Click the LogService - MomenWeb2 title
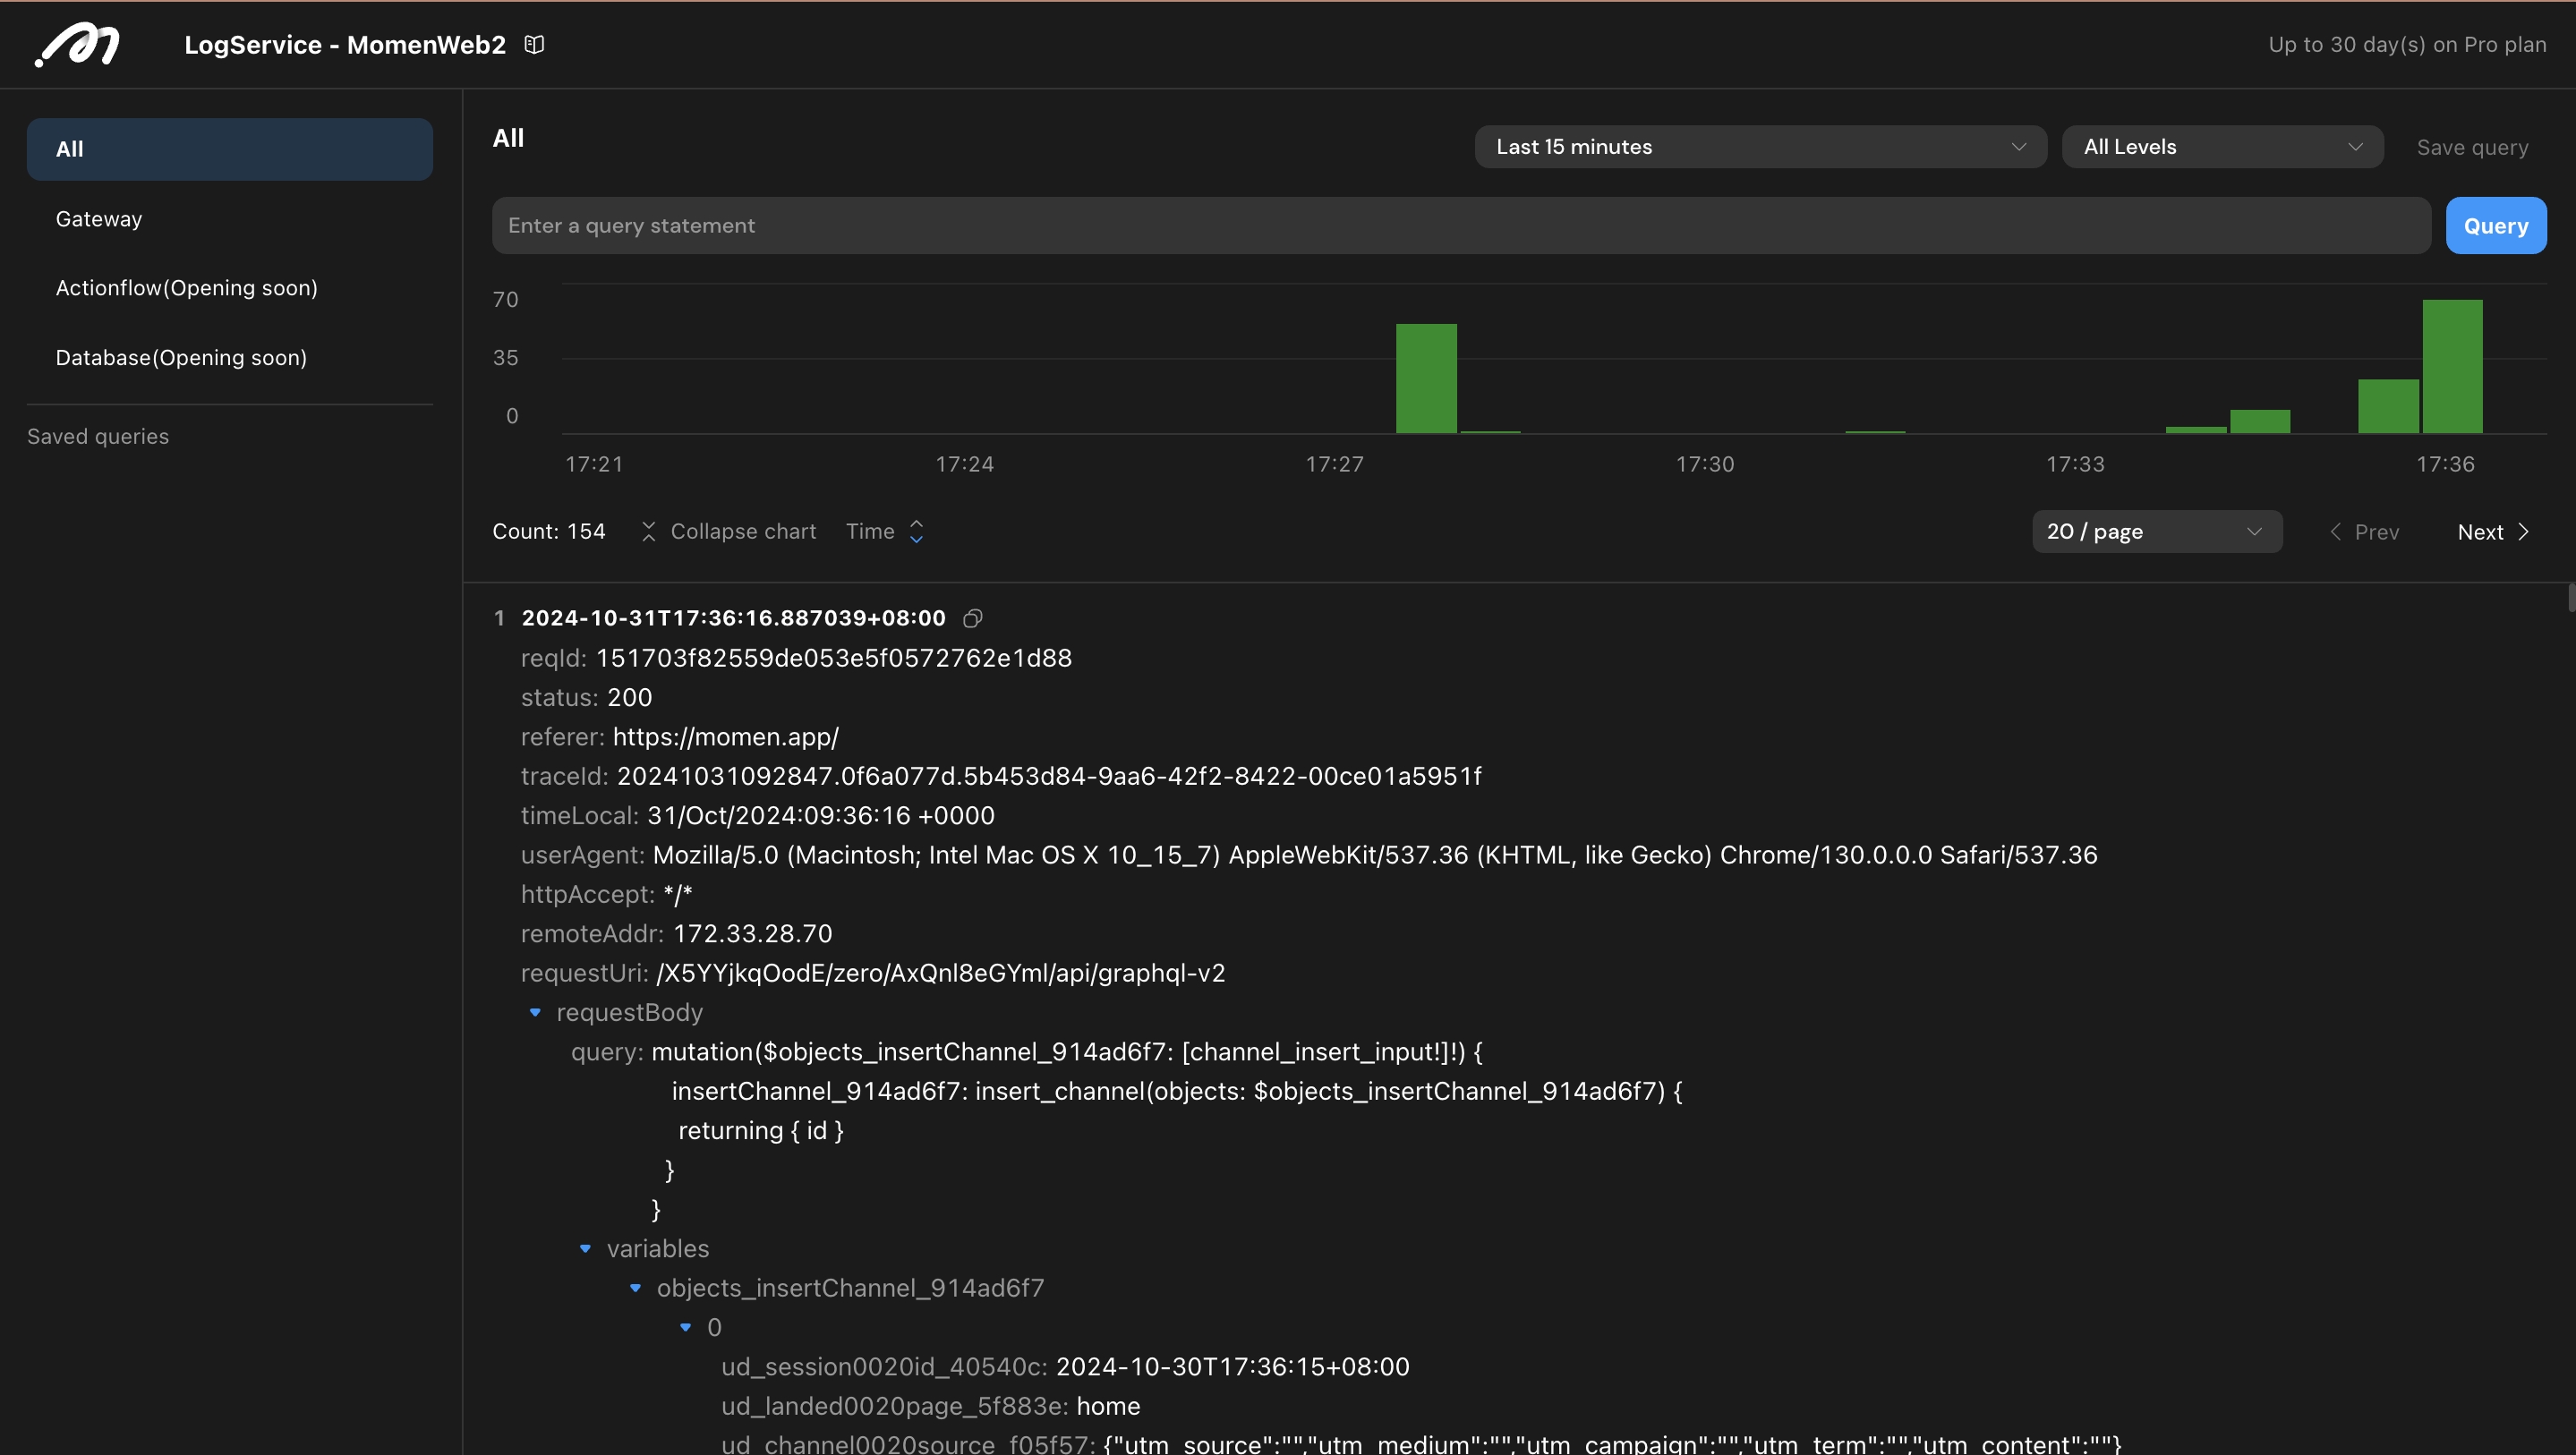This screenshot has height=1455, width=2576. point(345,45)
